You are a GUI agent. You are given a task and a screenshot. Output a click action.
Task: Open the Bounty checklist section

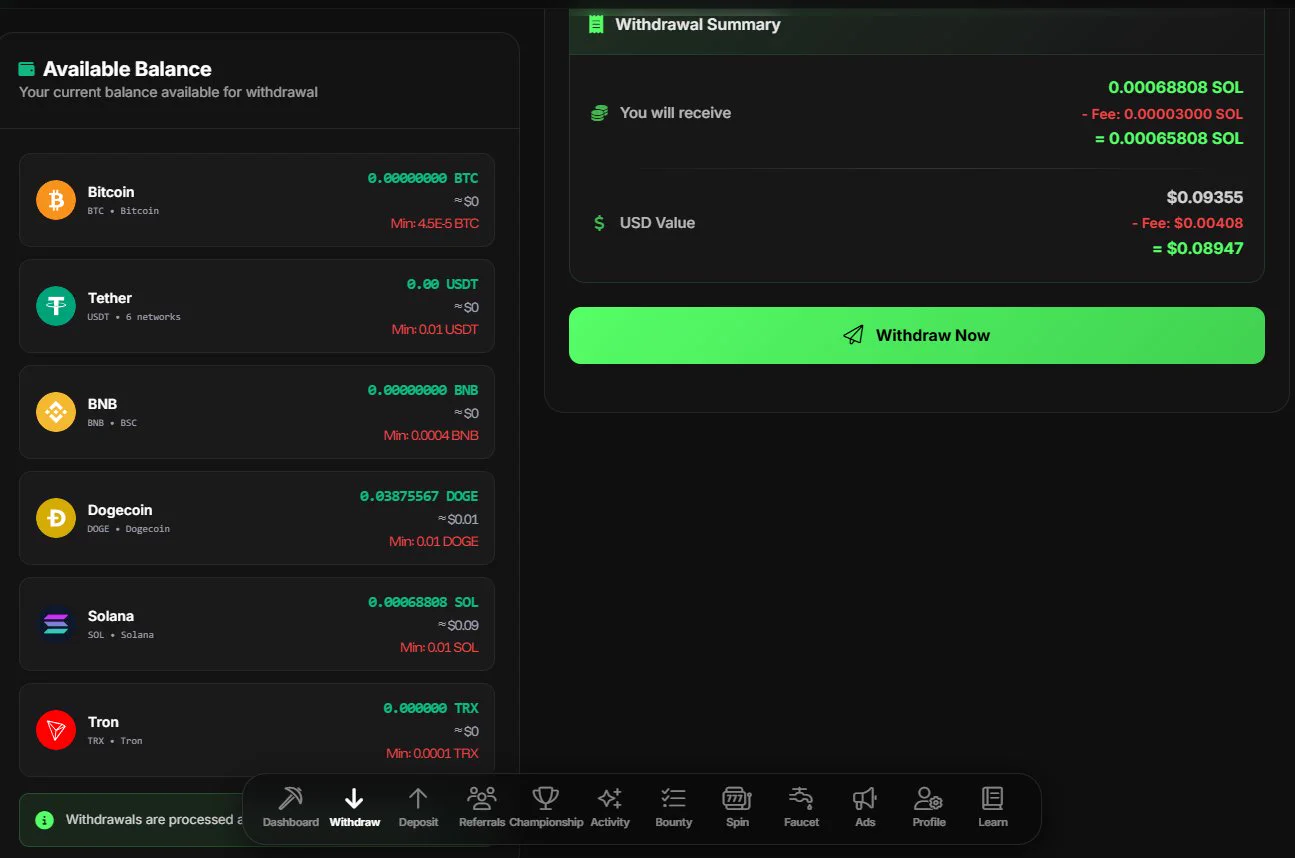click(x=674, y=808)
